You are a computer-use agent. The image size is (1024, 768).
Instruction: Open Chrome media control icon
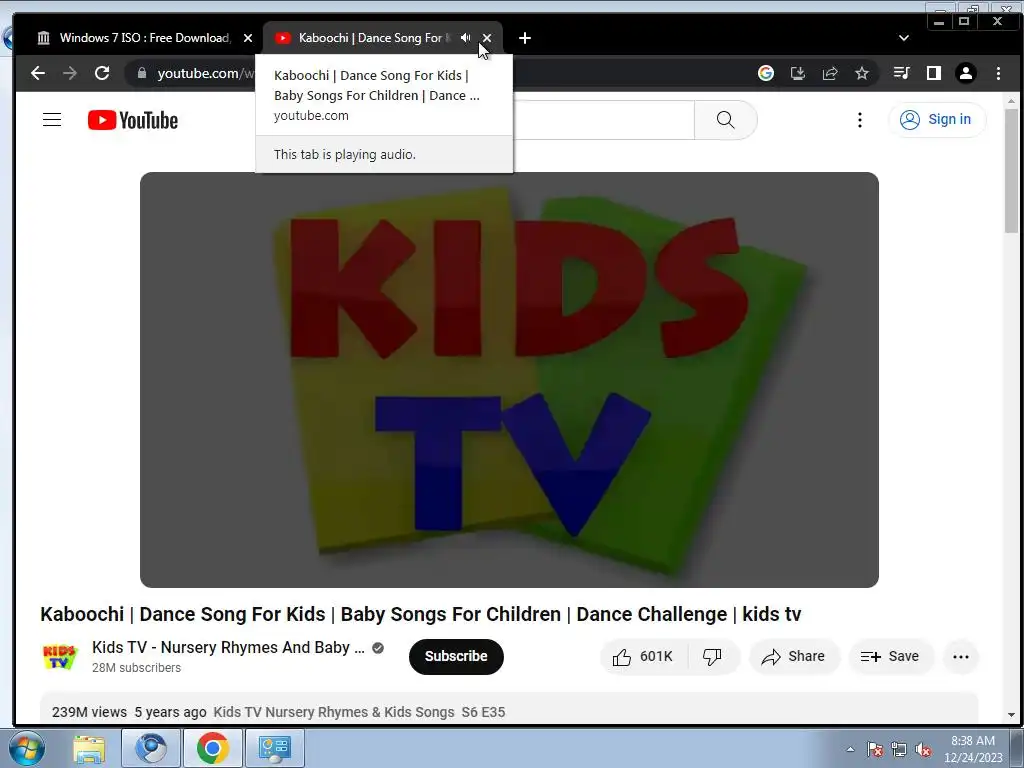click(901, 73)
